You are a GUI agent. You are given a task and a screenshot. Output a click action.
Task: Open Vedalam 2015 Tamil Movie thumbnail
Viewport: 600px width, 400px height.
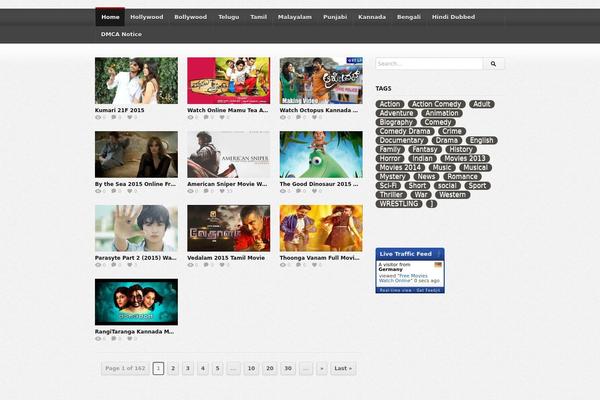pos(228,228)
